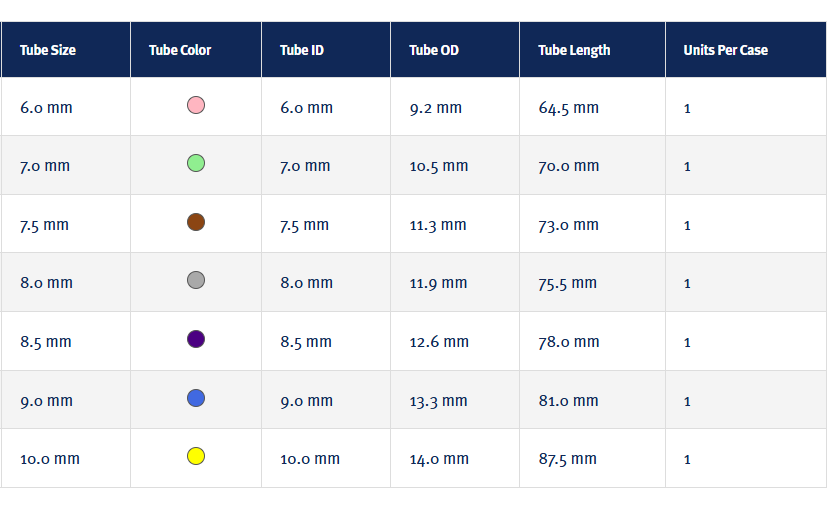829x514 pixels.
Task: Click the Tube OD column header
Action: (x=434, y=50)
